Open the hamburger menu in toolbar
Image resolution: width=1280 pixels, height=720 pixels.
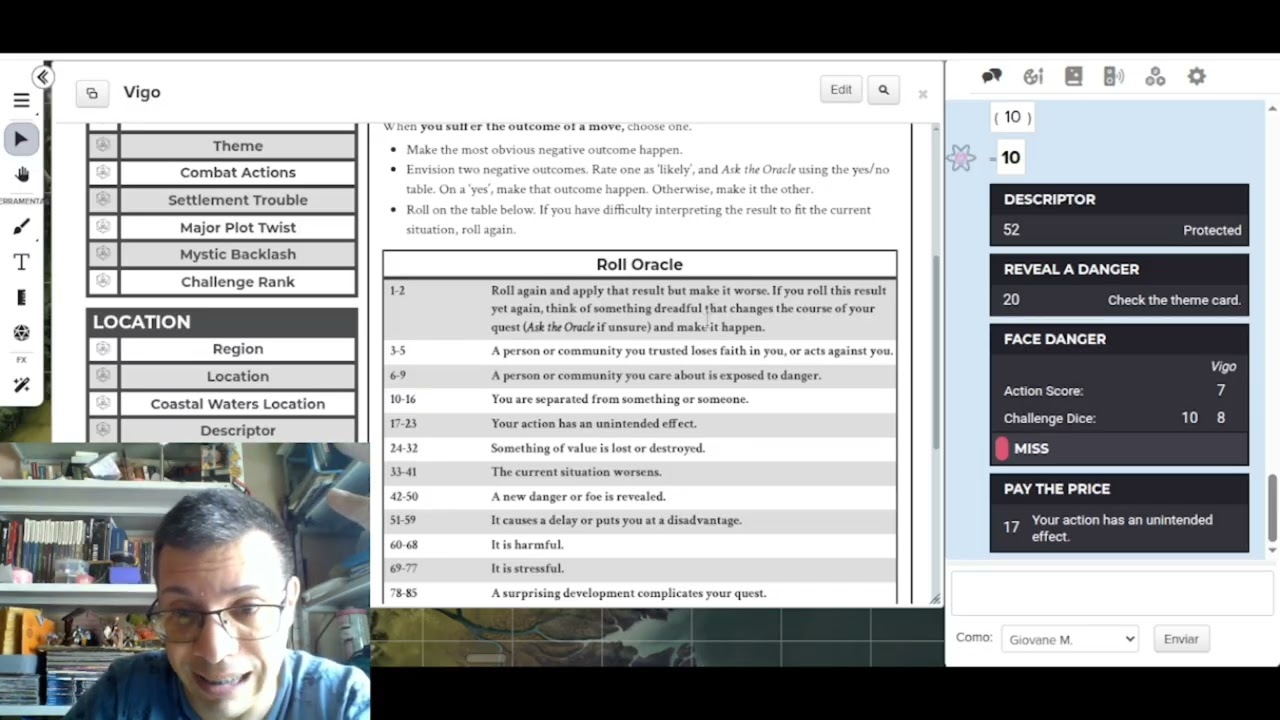(21, 101)
